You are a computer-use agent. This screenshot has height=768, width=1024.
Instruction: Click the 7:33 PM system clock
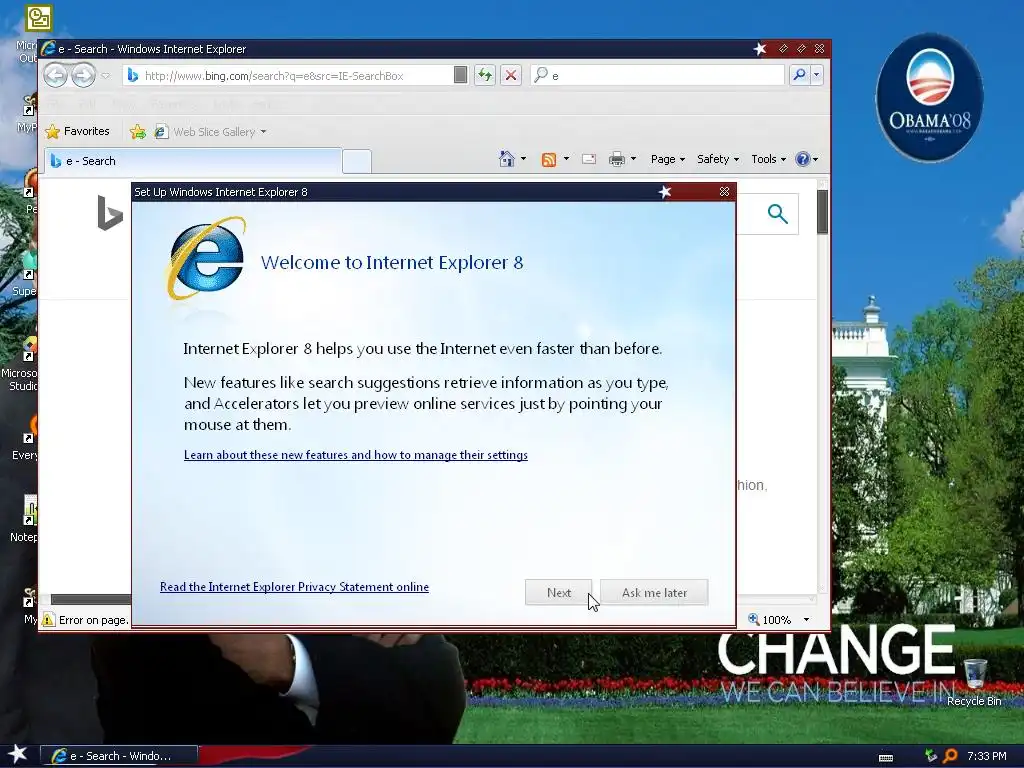986,756
